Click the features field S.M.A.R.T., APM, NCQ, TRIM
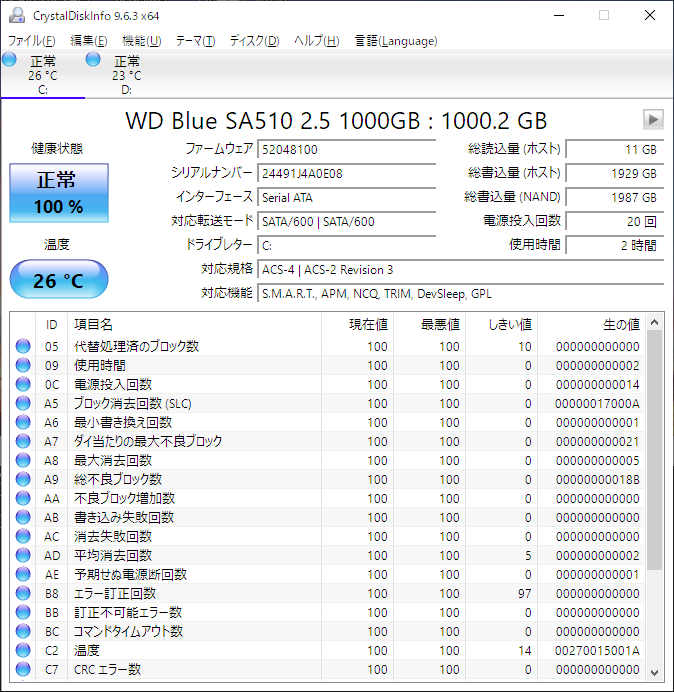The height and width of the screenshot is (692, 674). tap(461, 293)
